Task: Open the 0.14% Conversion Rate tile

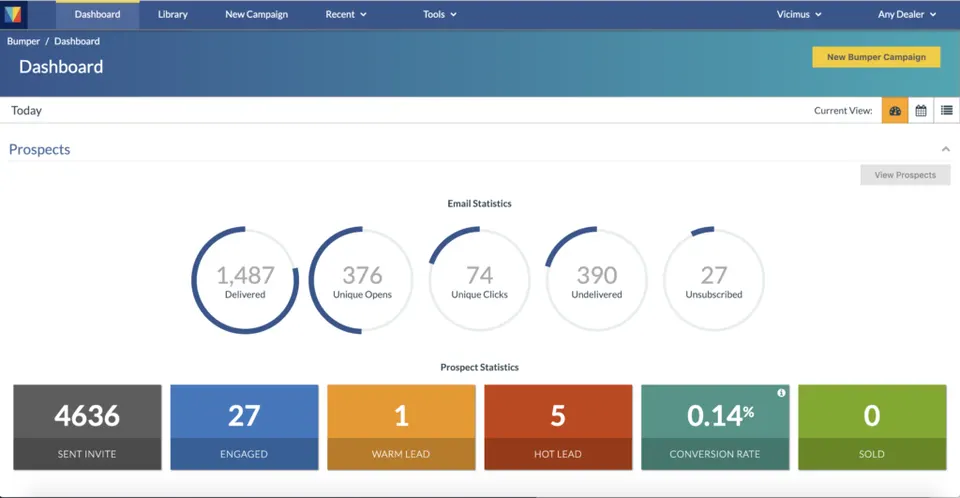Action: 715,428
